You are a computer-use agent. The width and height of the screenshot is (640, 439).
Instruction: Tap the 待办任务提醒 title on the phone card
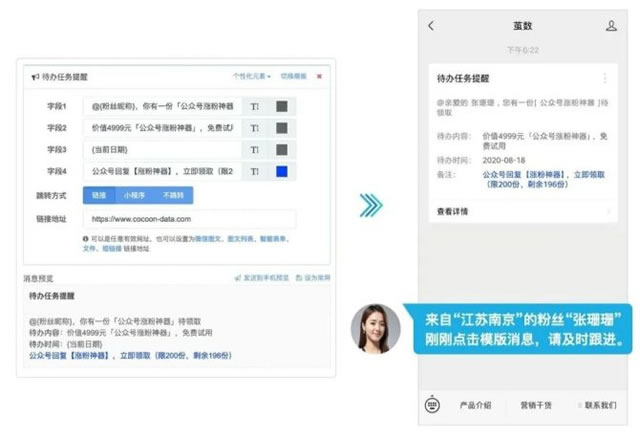[463, 78]
